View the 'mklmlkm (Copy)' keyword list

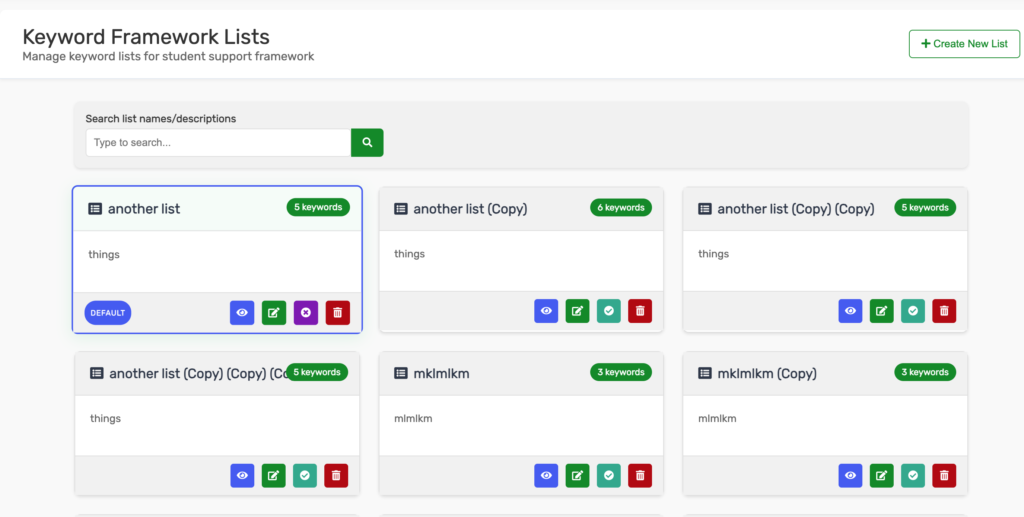850,476
